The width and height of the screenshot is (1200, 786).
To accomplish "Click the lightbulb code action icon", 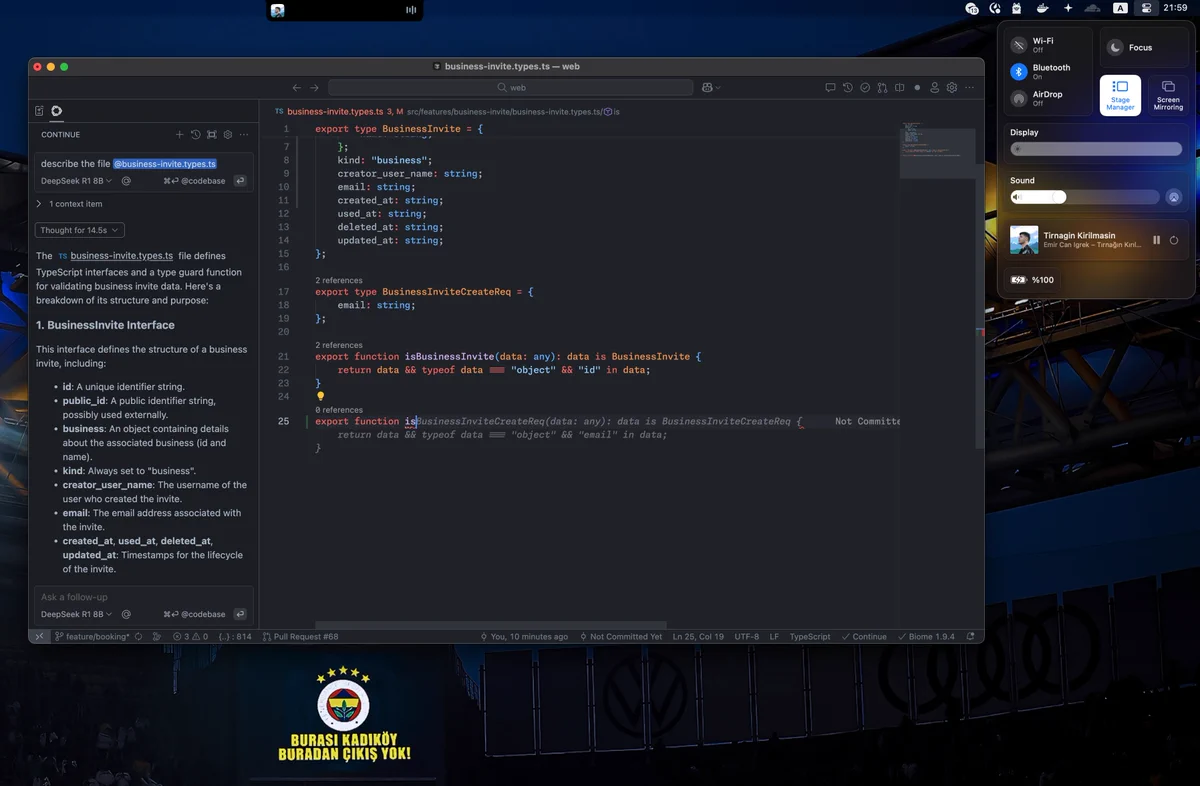I will (x=320, y=396).
